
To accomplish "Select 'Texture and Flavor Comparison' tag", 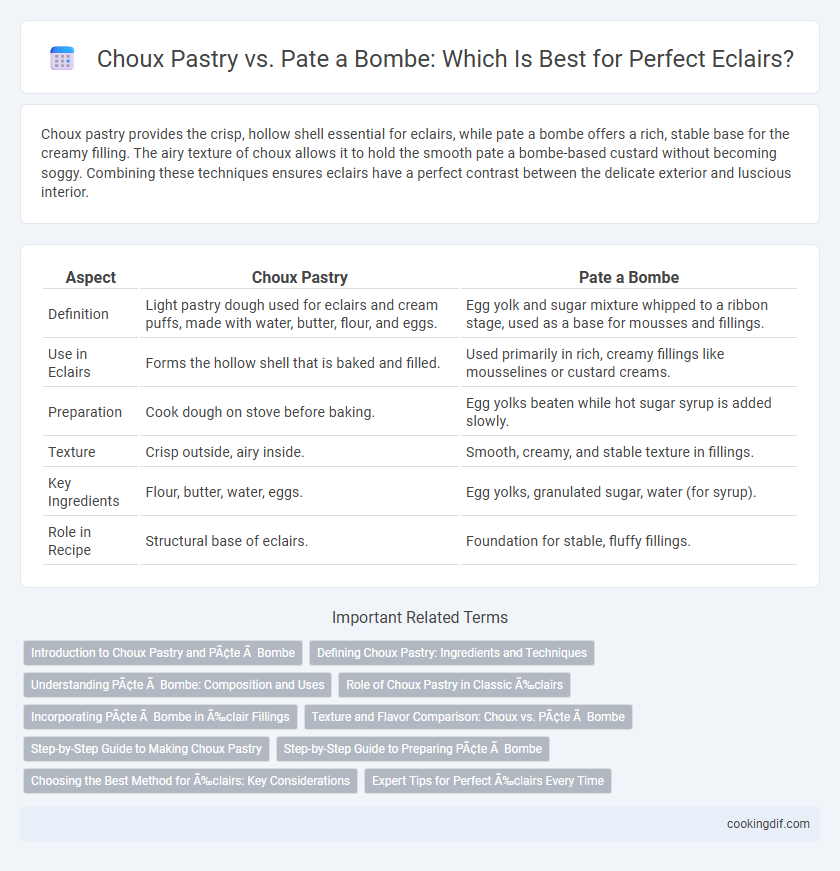I will 468,717.
